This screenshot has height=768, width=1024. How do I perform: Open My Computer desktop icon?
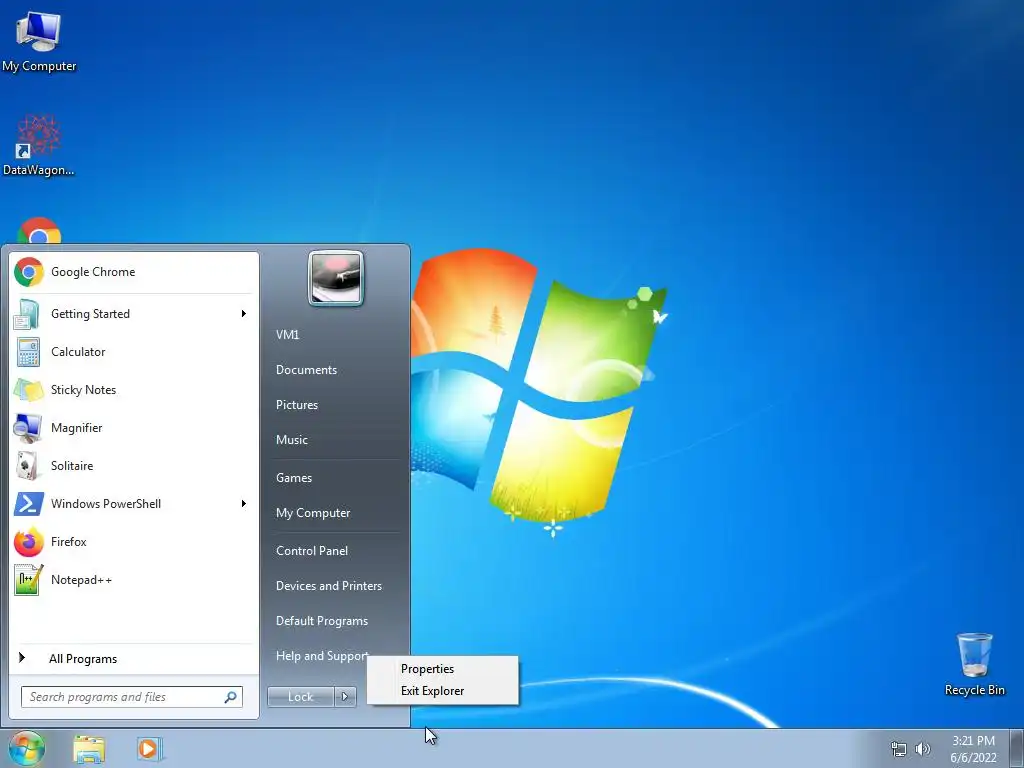[39, 40]
